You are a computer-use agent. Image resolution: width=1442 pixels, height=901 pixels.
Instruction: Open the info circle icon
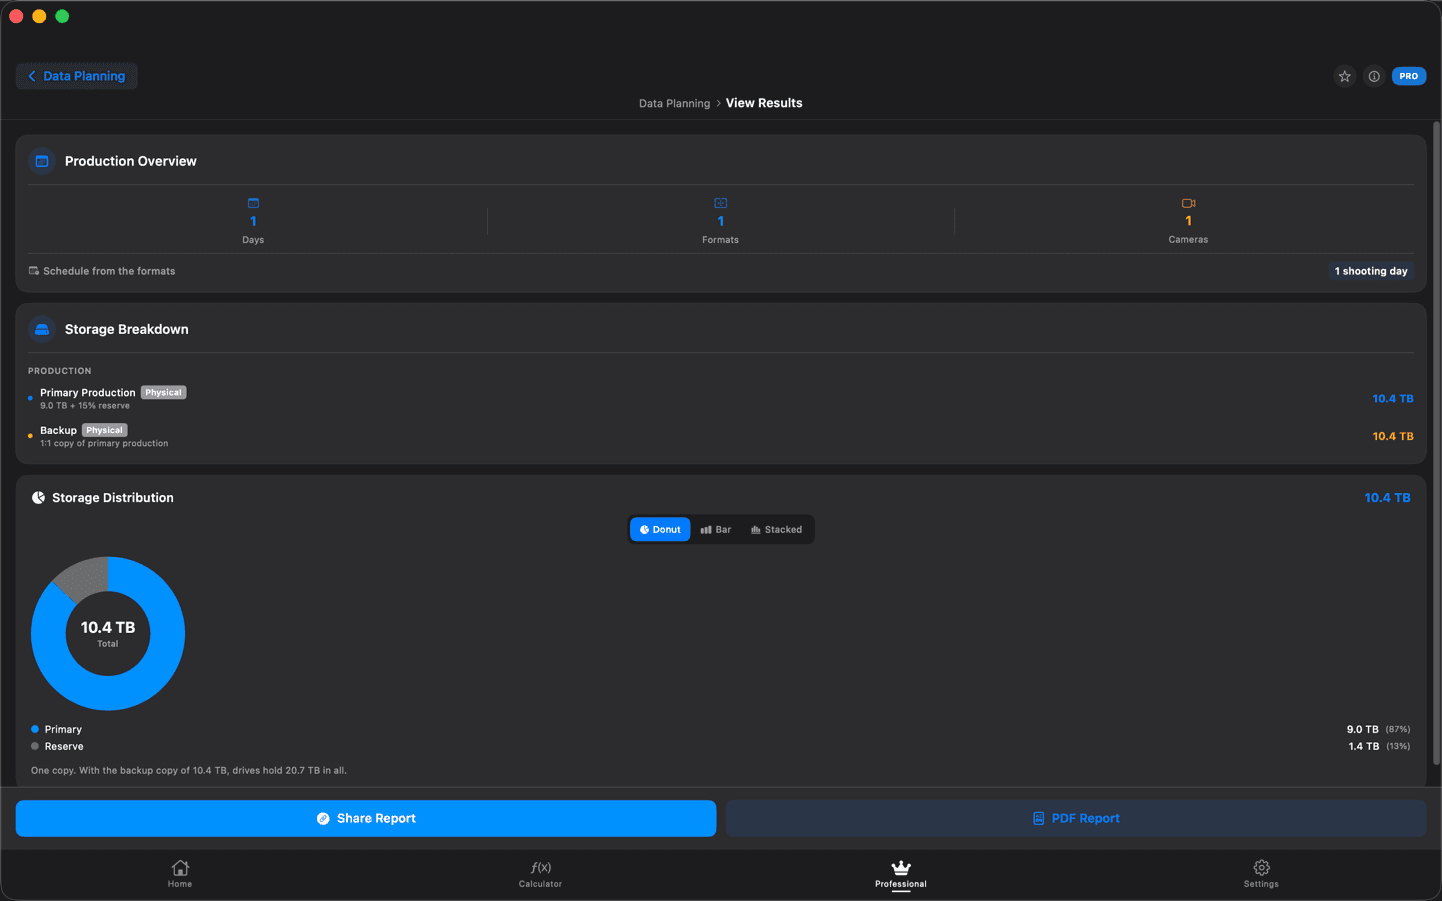(x=1374, y=76)
